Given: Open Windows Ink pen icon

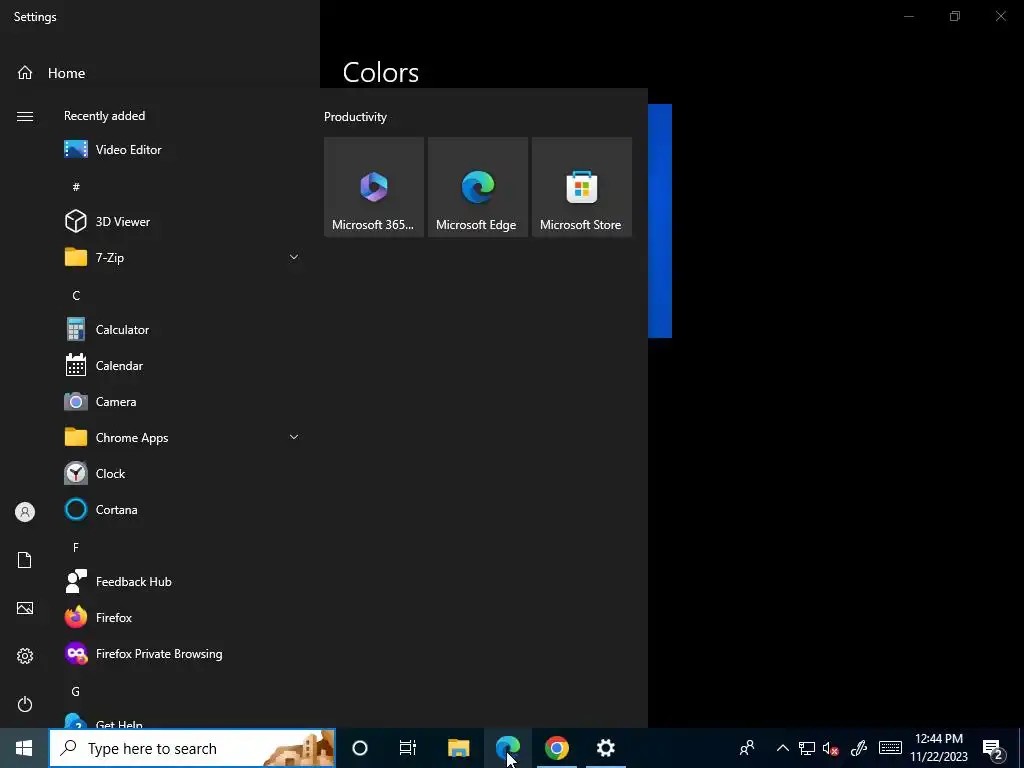Looking at the screenshot, I should pos(858,748).
